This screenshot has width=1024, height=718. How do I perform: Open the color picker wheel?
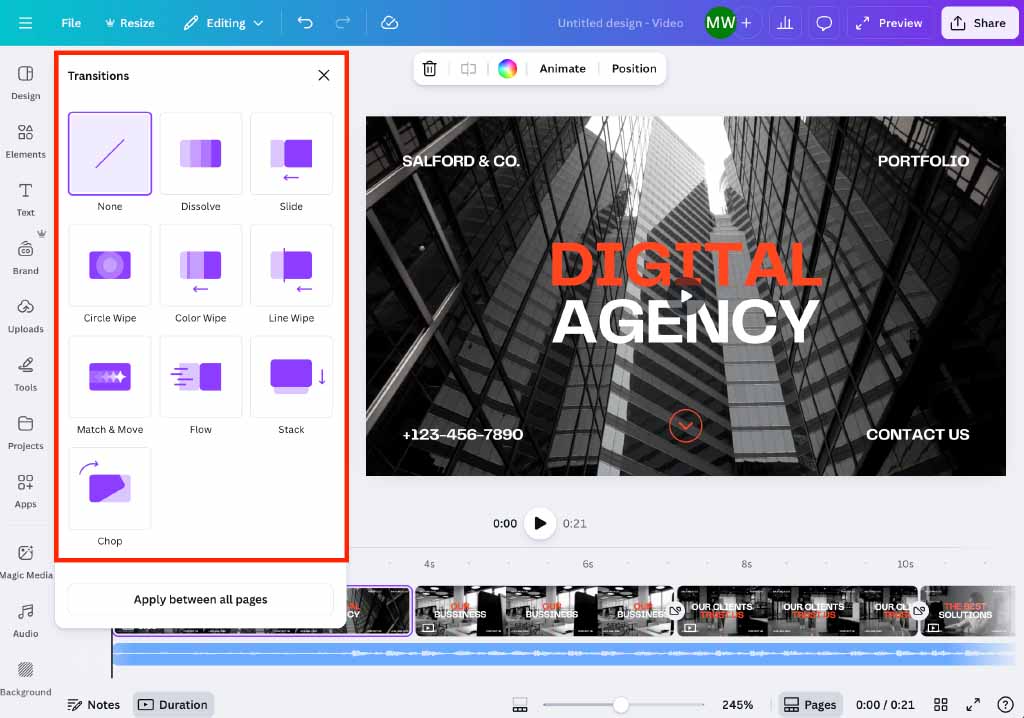507,68
